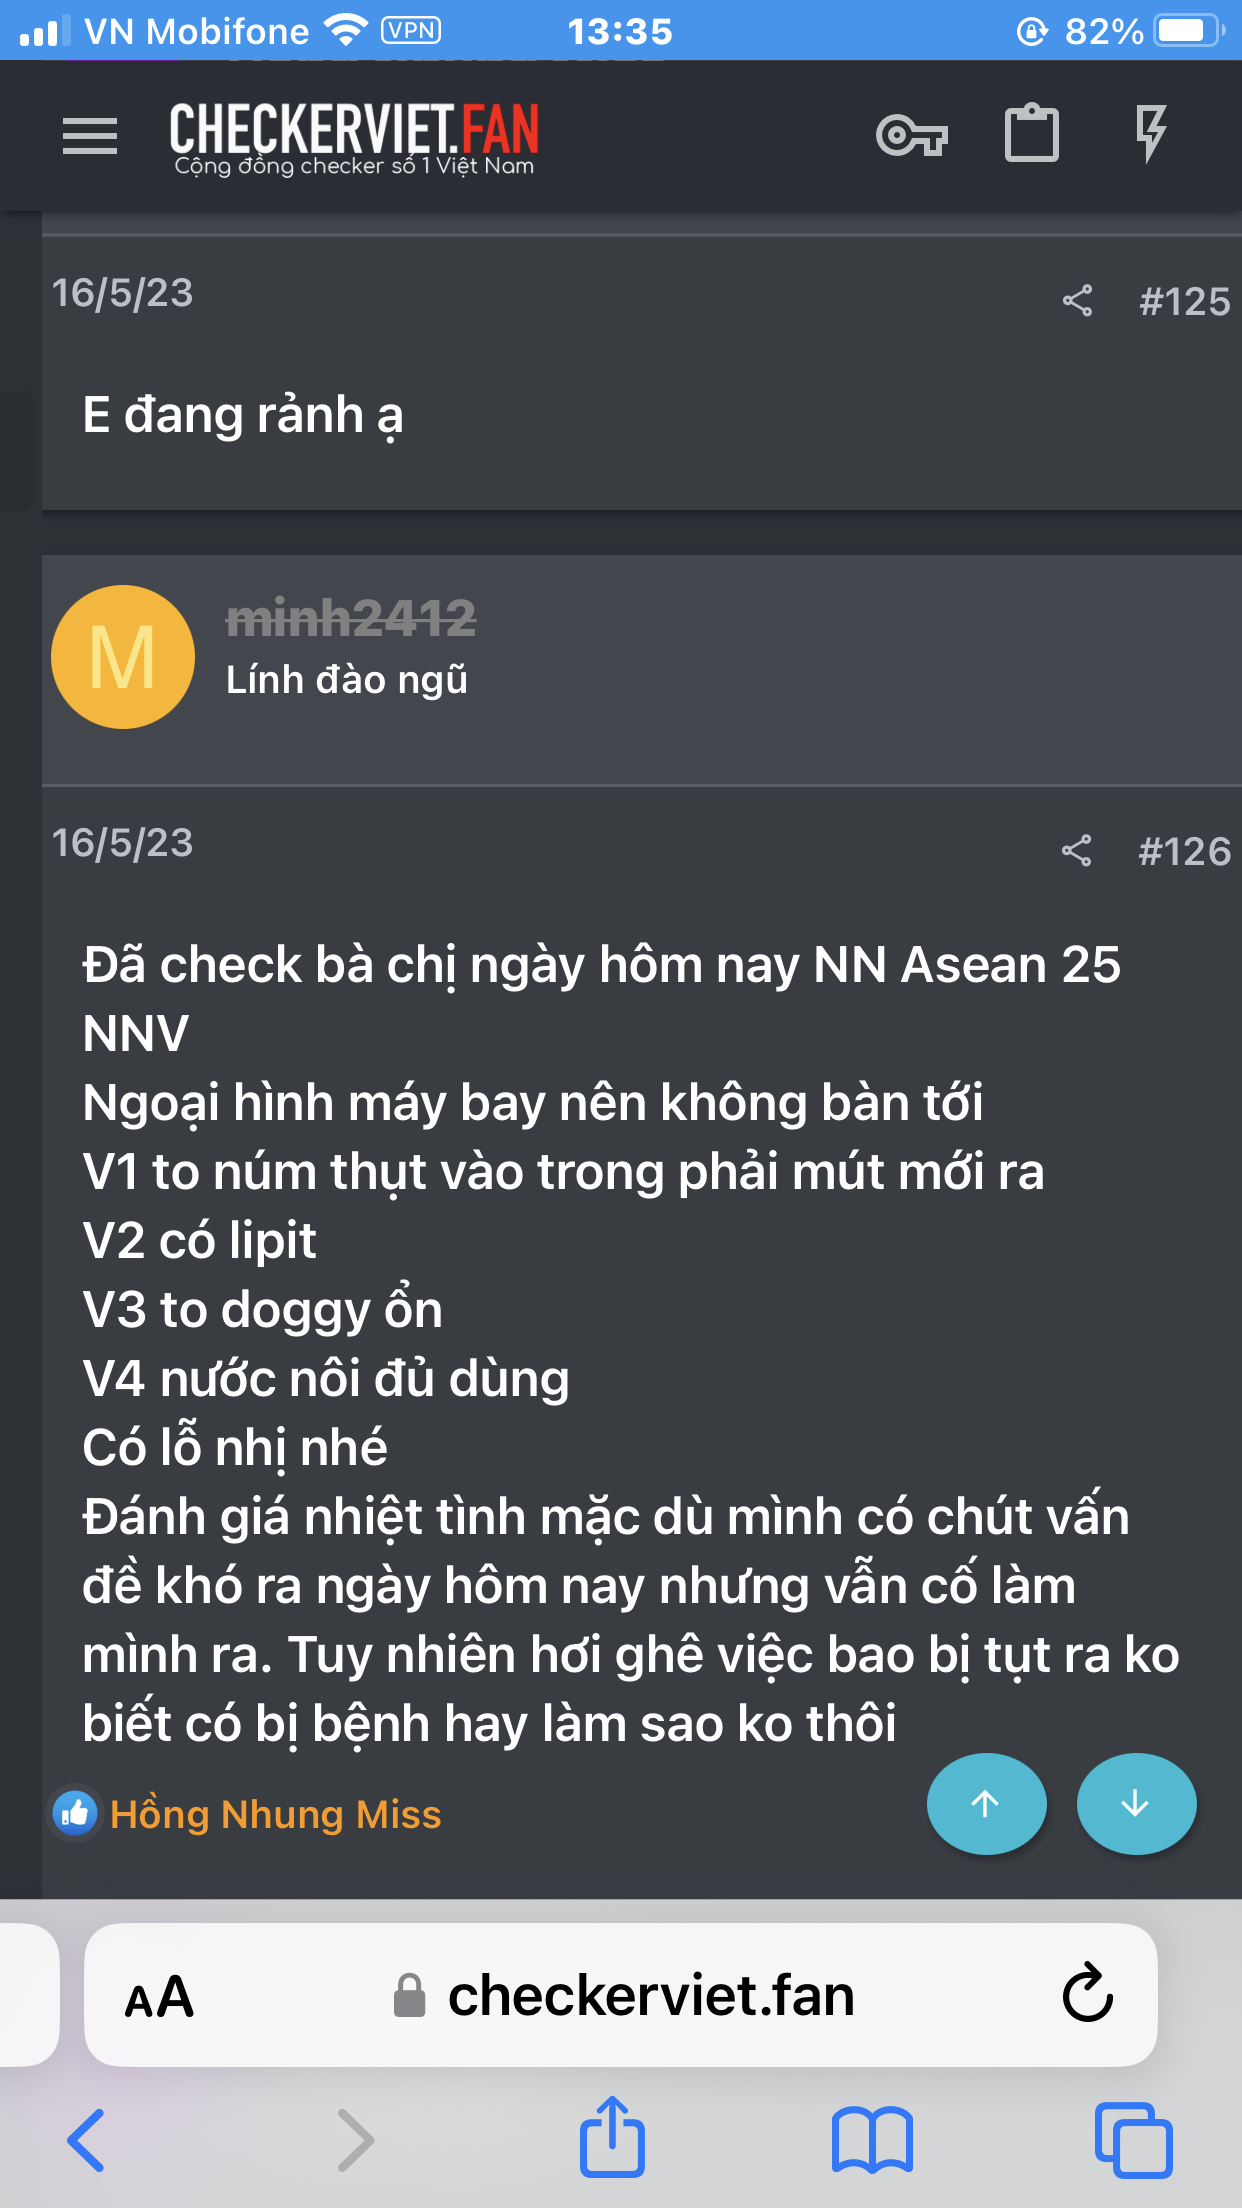Open Safari tabs overview icon
The width and height of the screenshot is (1242, 2208).
1133,2140
